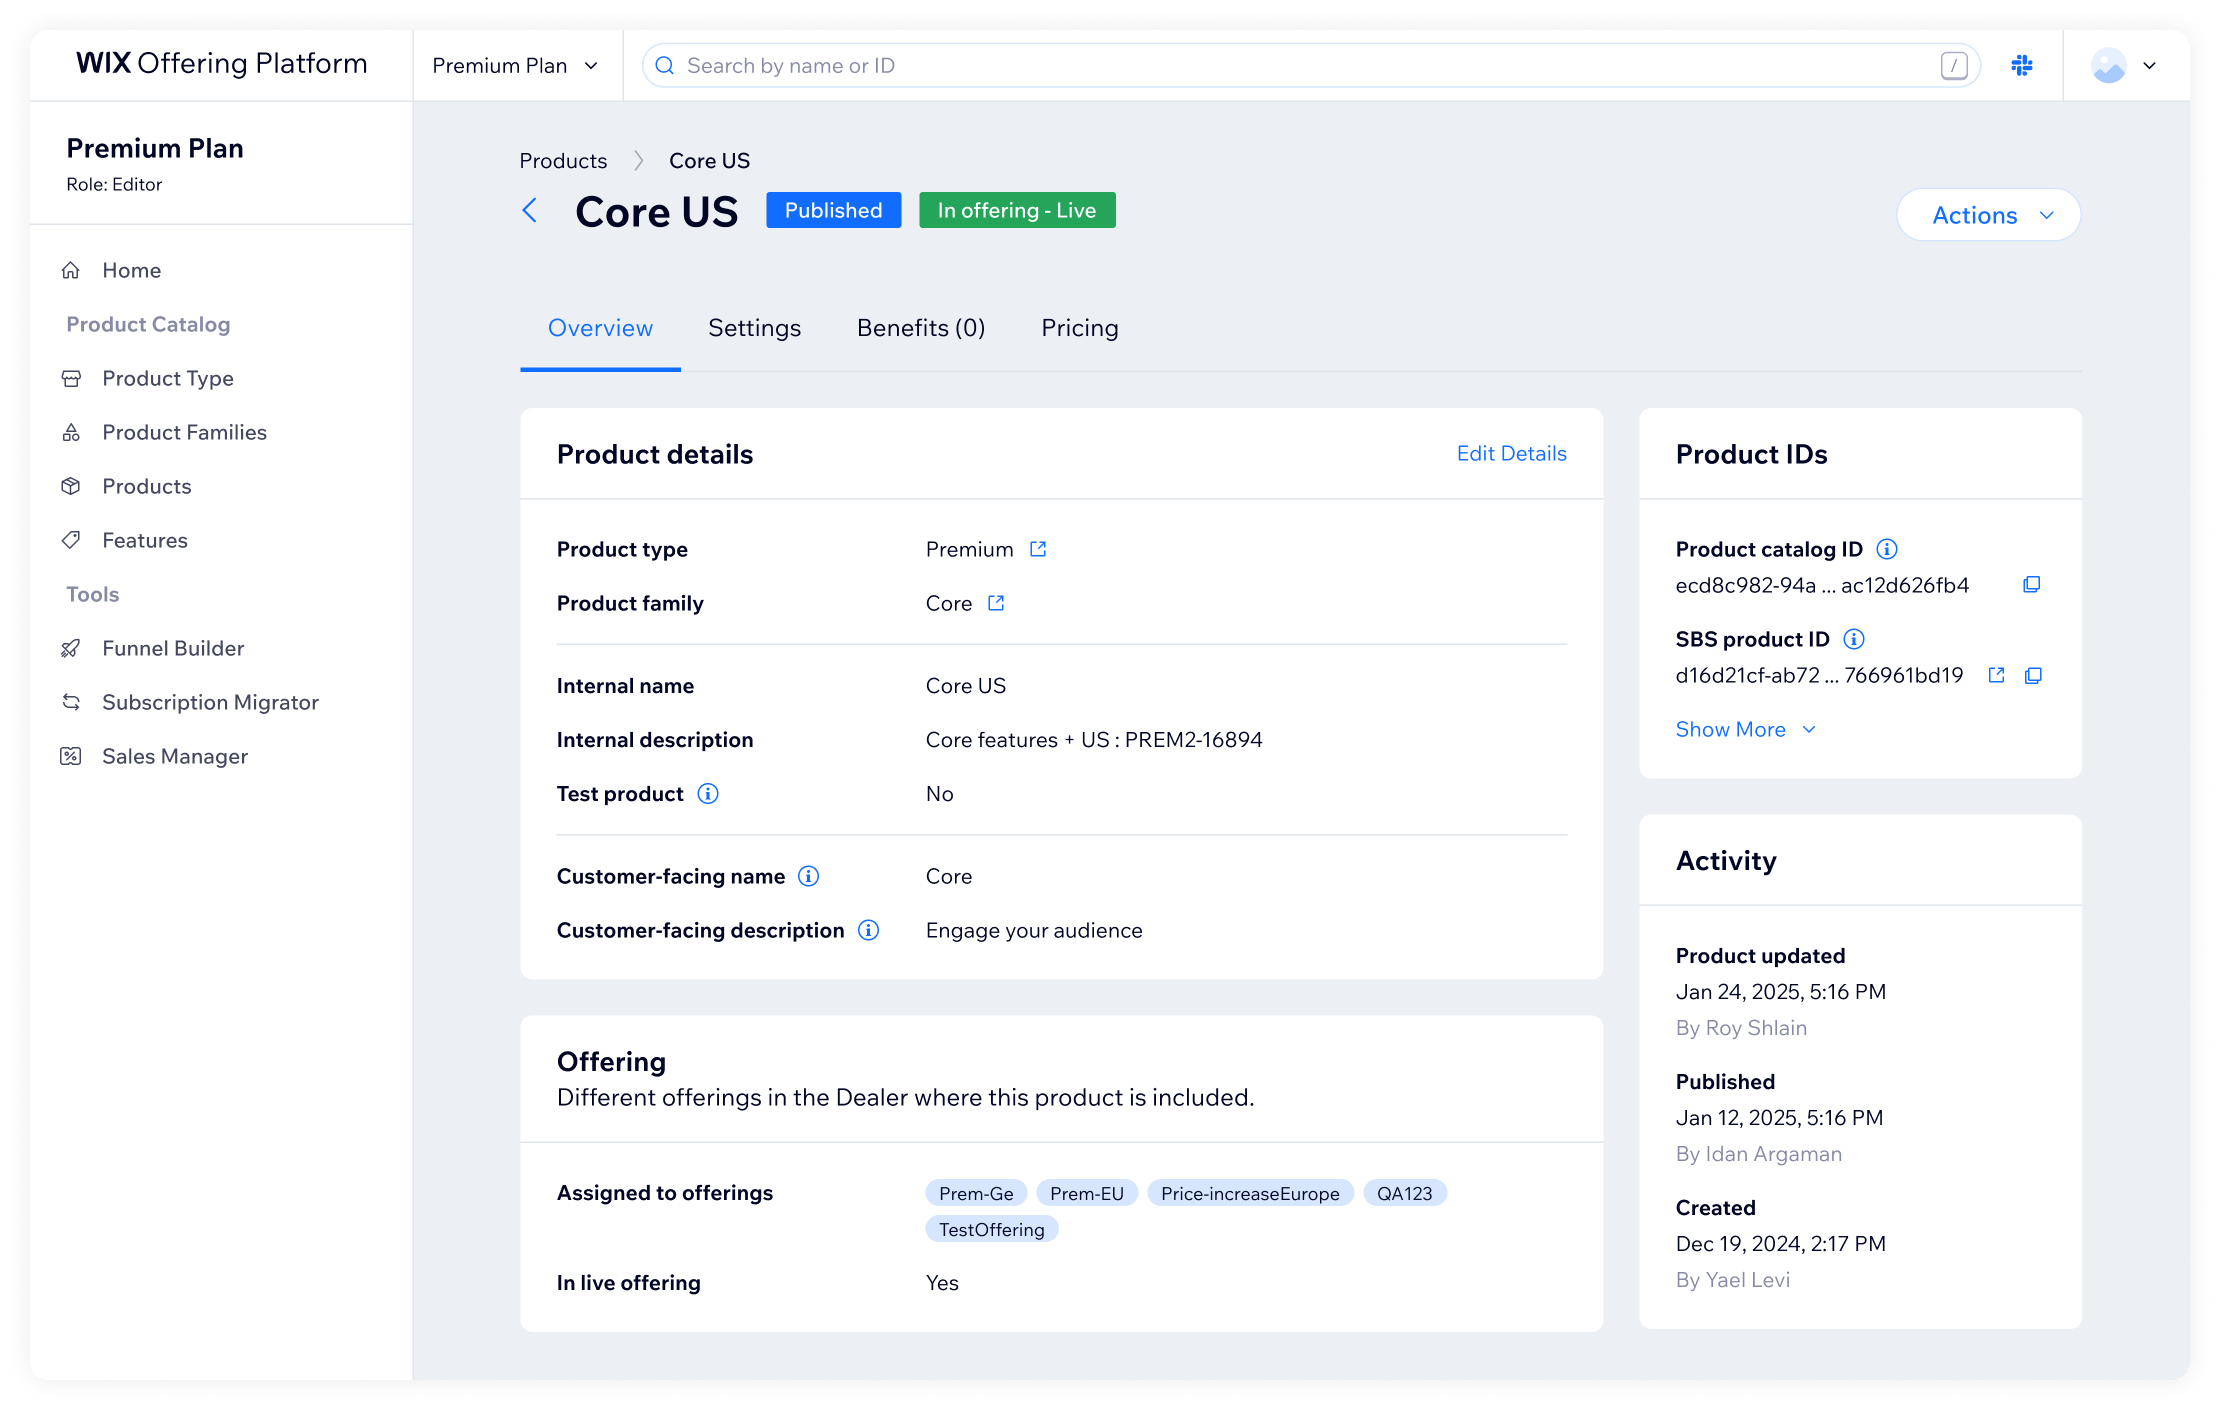Select Features in the sidebar
The height and width of the screenshot is (1410, 2220).
click(145, 540)
